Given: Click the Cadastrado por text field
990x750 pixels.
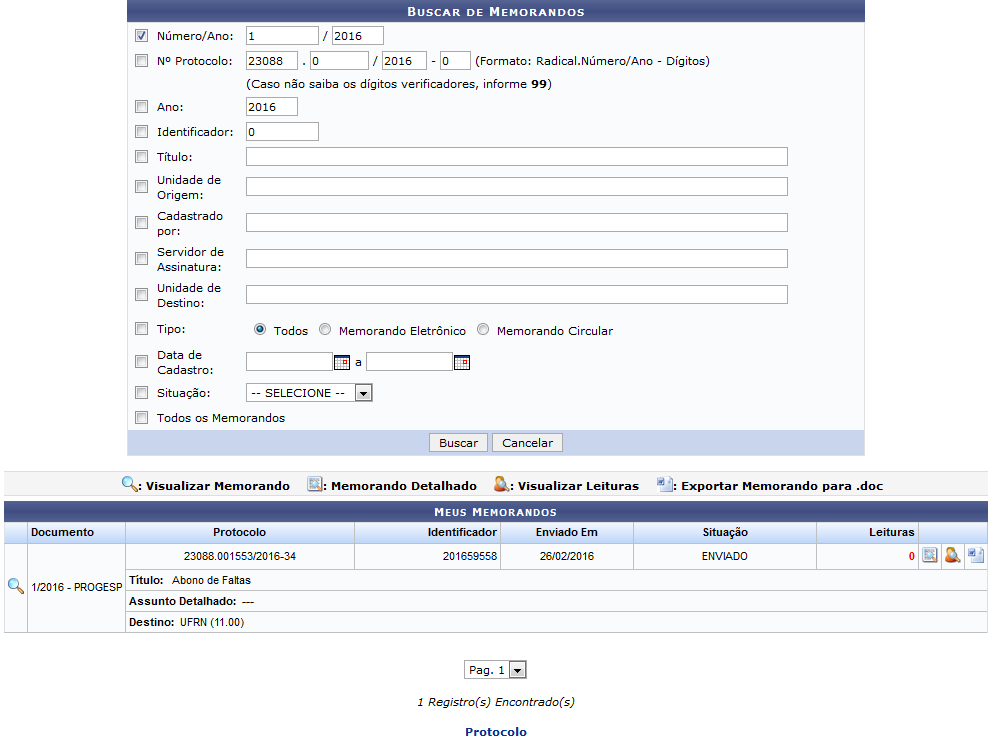Looking at the screenshot, I should [516, 223].
